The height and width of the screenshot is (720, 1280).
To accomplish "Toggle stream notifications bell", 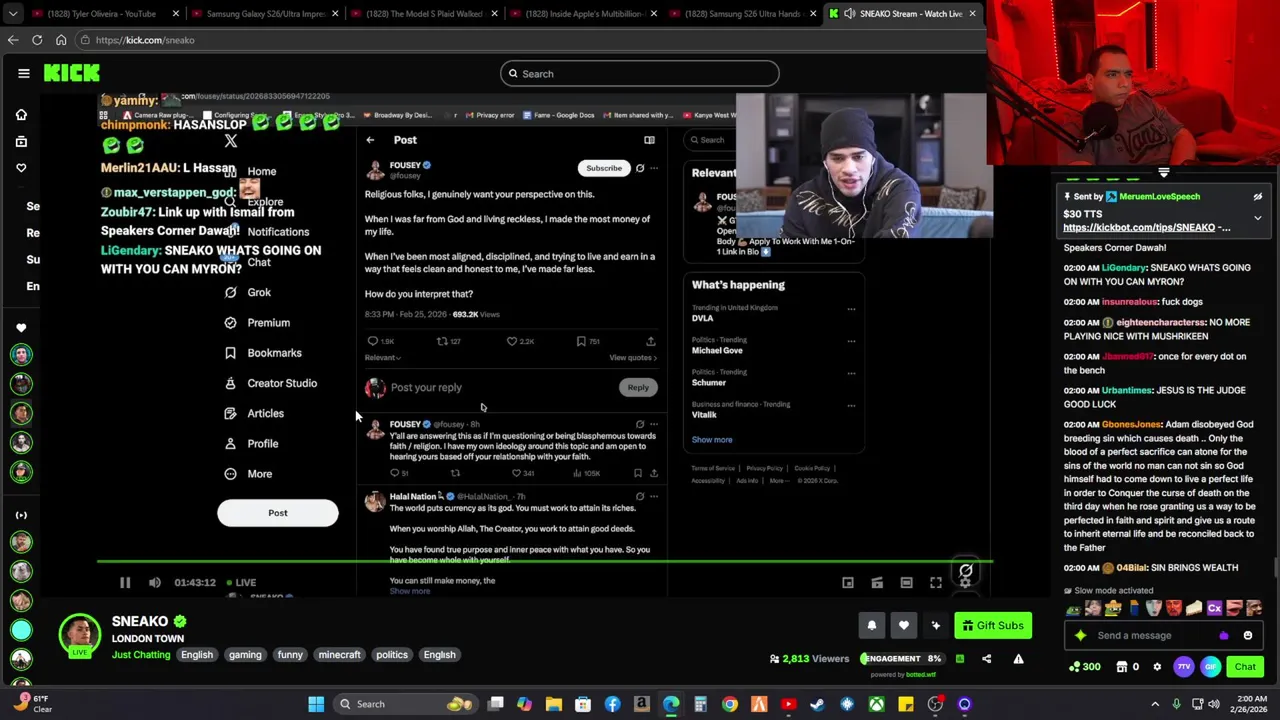I will click(x=872, y=626).
